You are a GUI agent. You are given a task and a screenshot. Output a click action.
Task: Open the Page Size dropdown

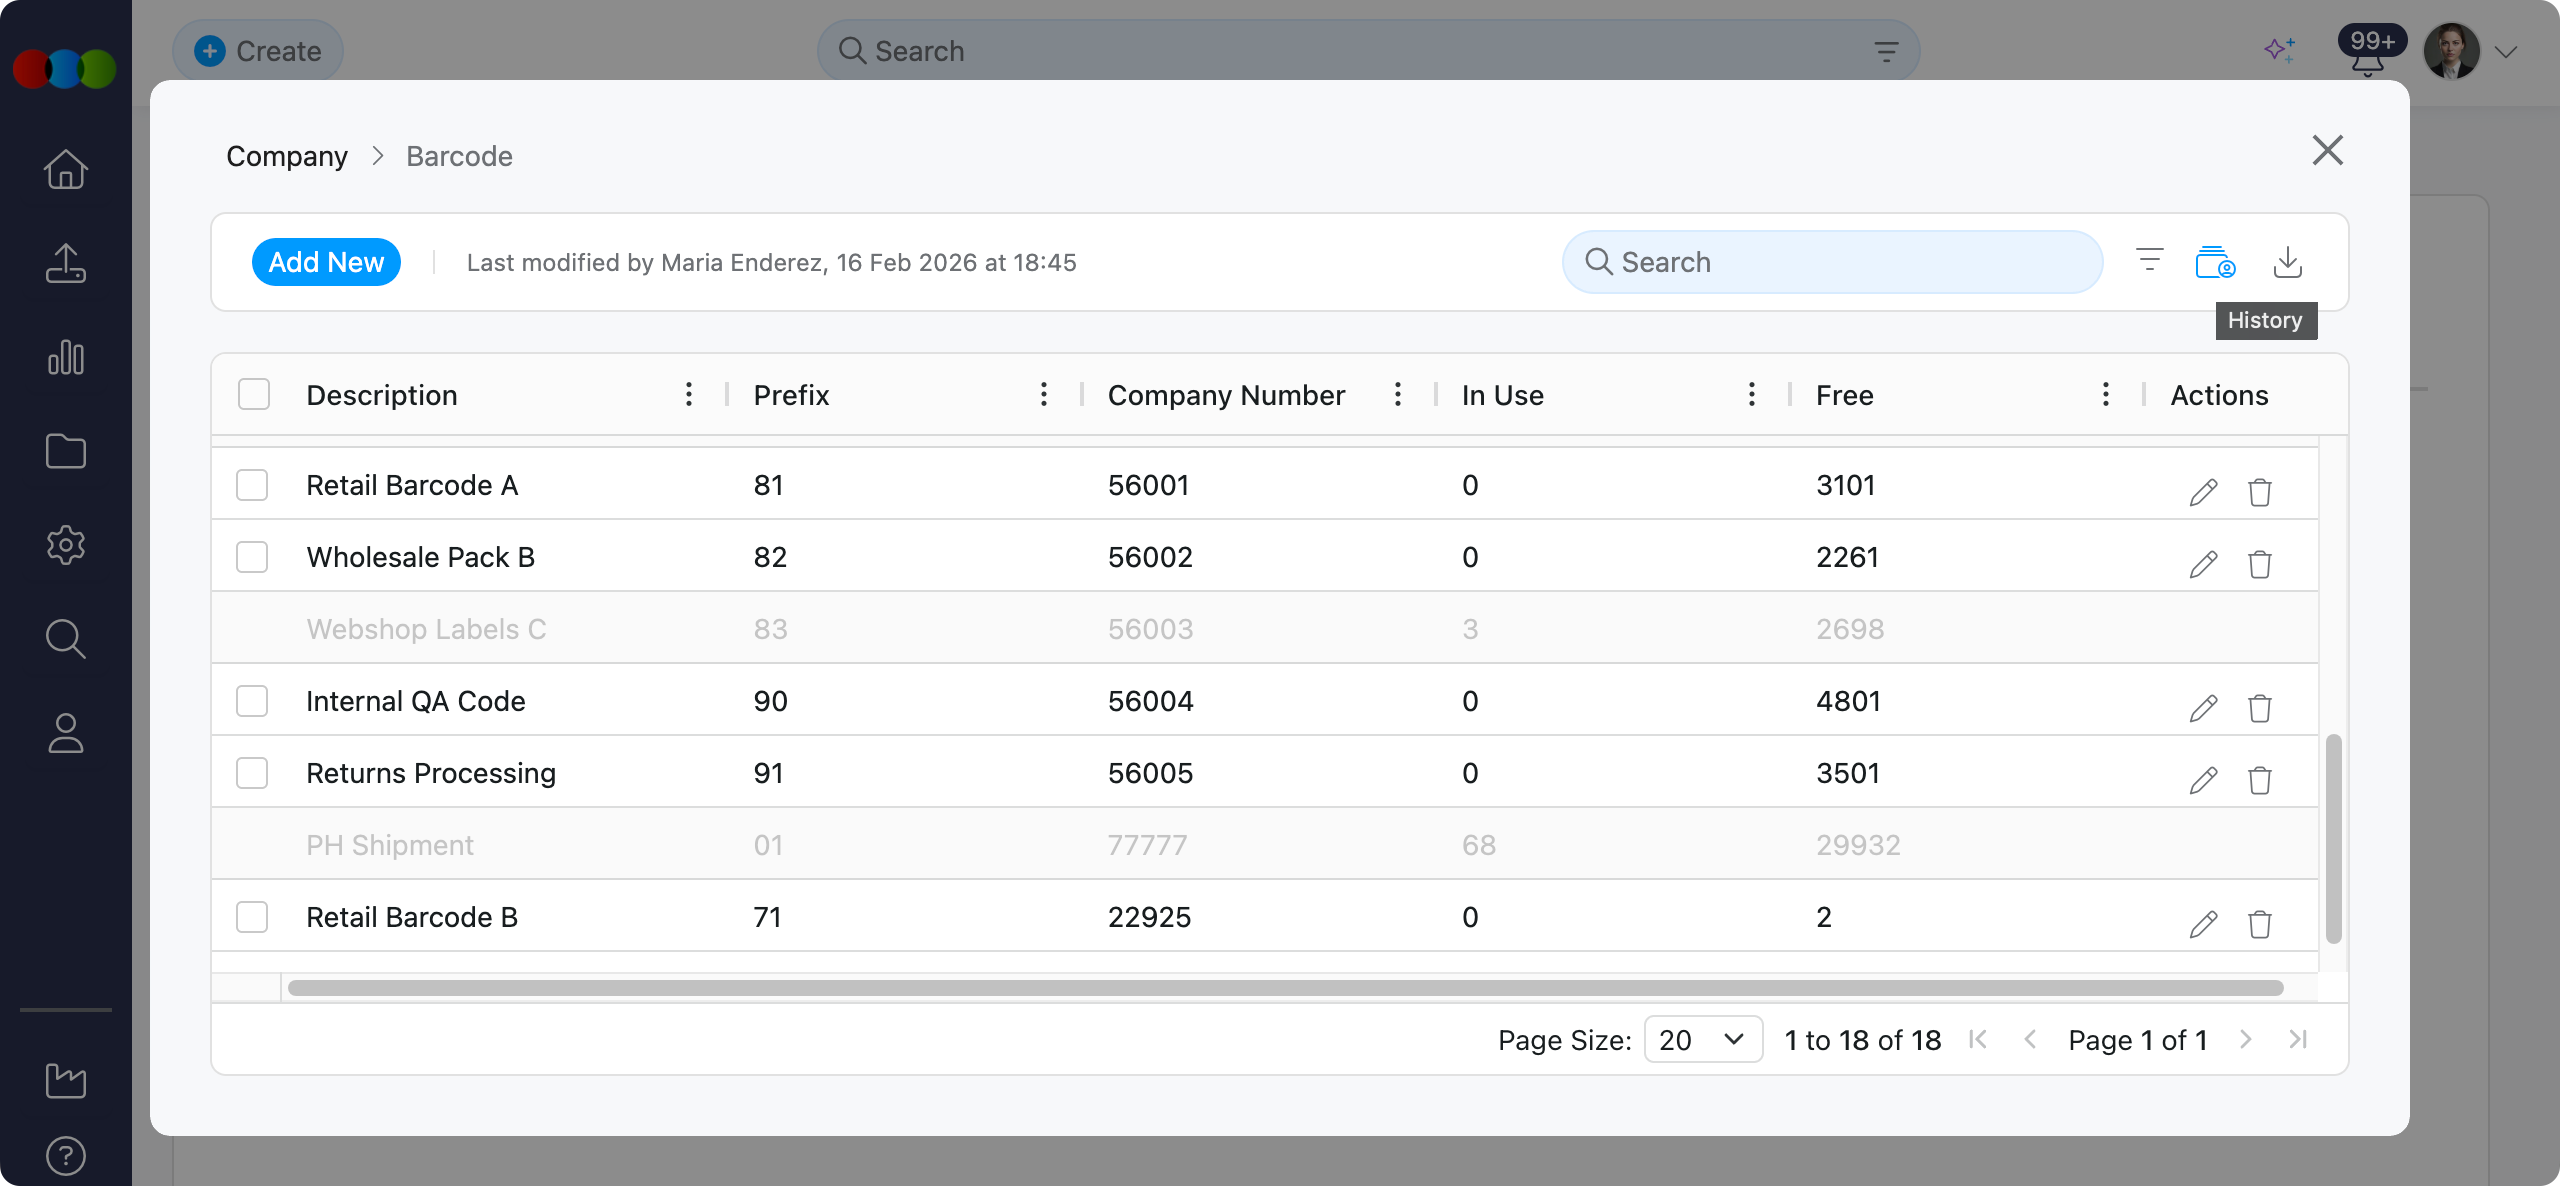click(1702, 1040)
